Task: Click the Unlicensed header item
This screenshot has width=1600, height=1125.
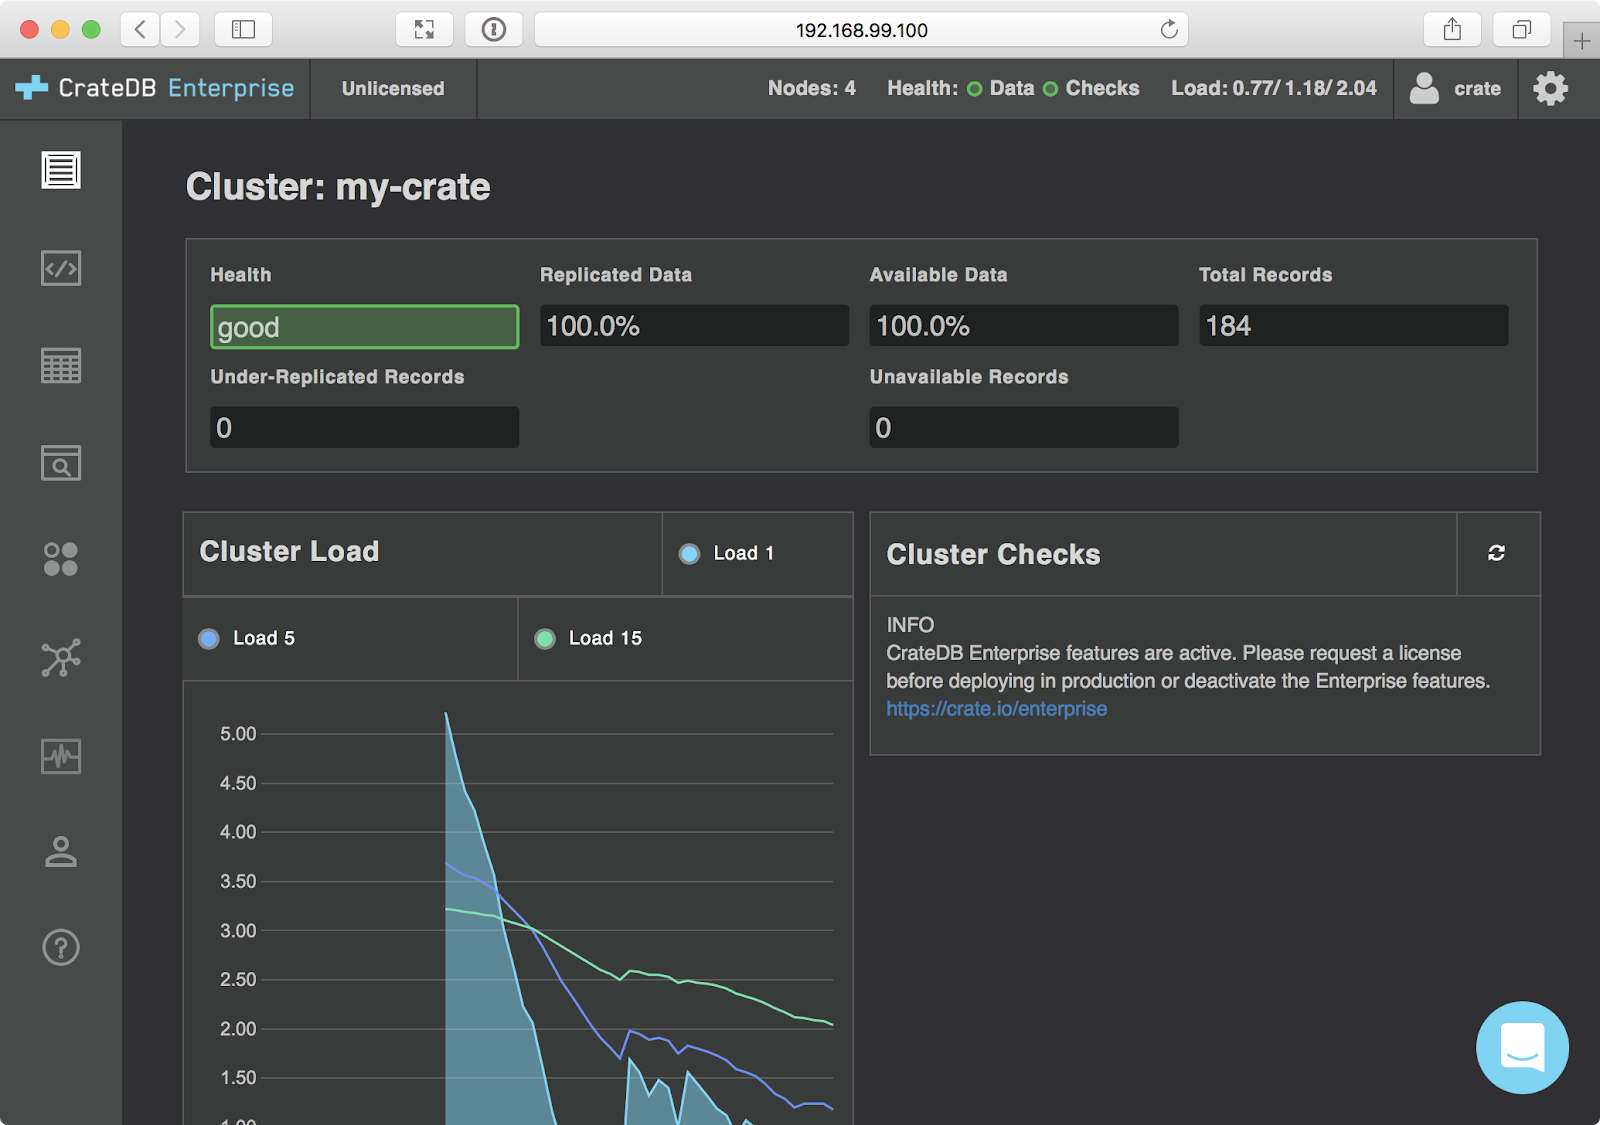Action: [393, 89]
